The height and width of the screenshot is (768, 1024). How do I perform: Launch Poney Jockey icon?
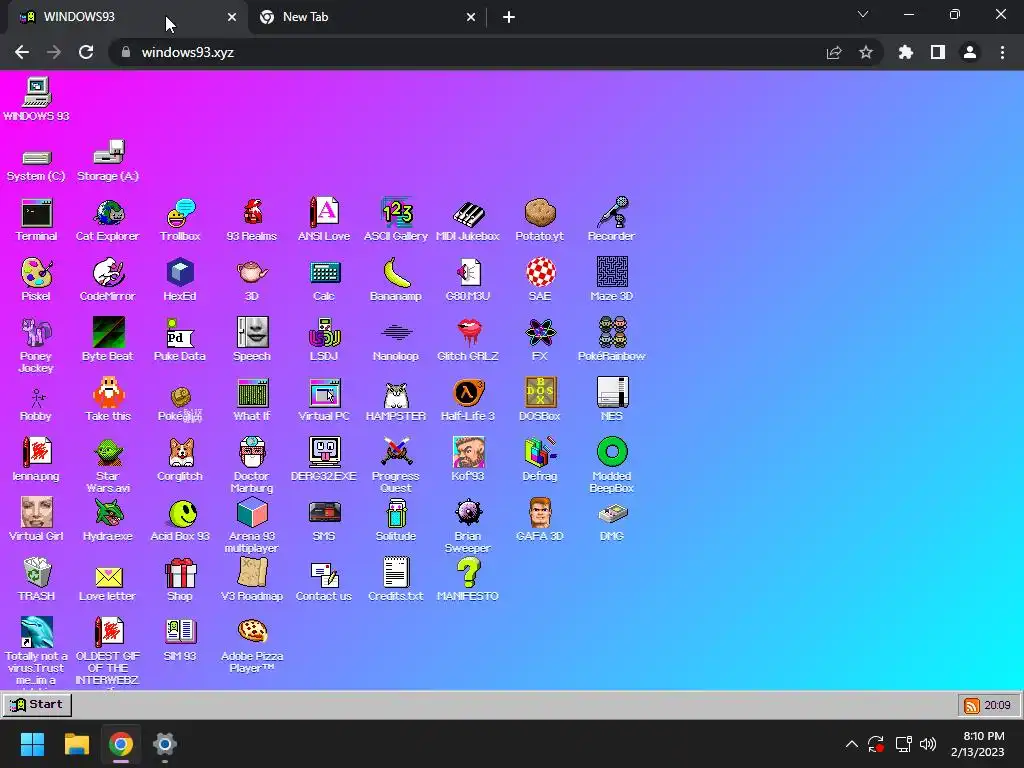coord(37,345)
